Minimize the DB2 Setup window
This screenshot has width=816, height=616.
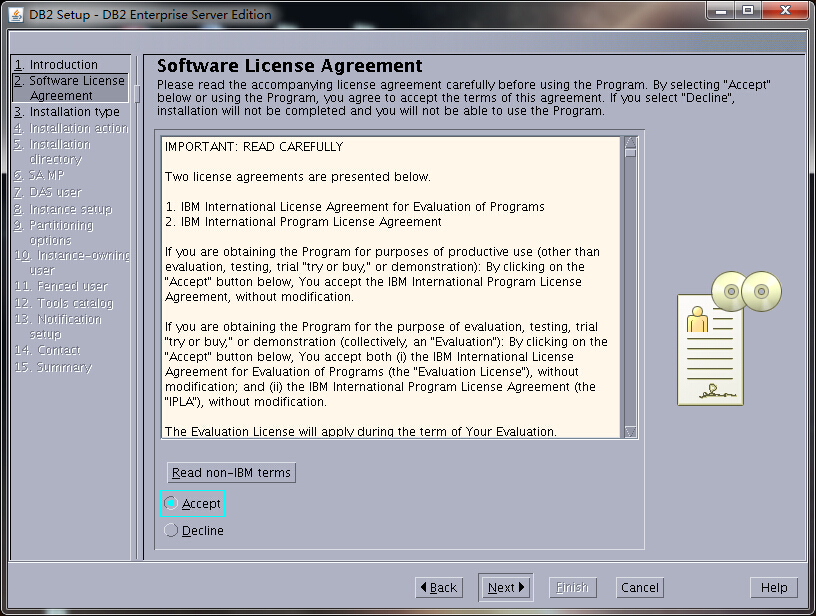[721, 10]
